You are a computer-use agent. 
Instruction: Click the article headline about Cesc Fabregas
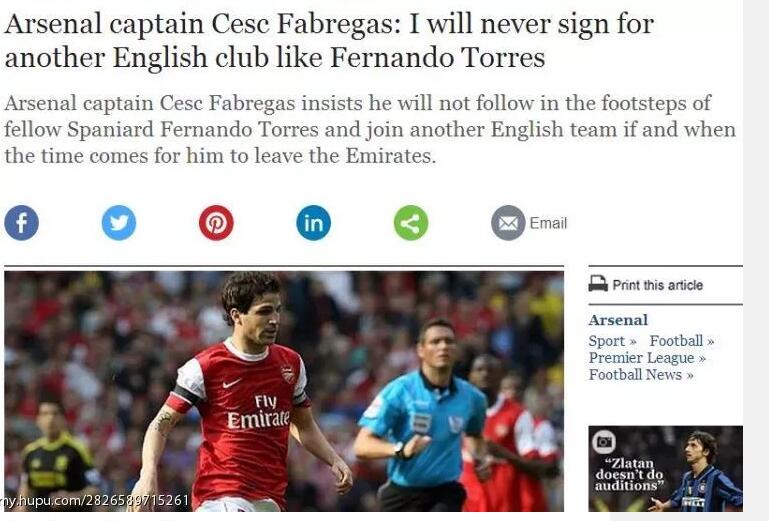[x=329, y=40]
